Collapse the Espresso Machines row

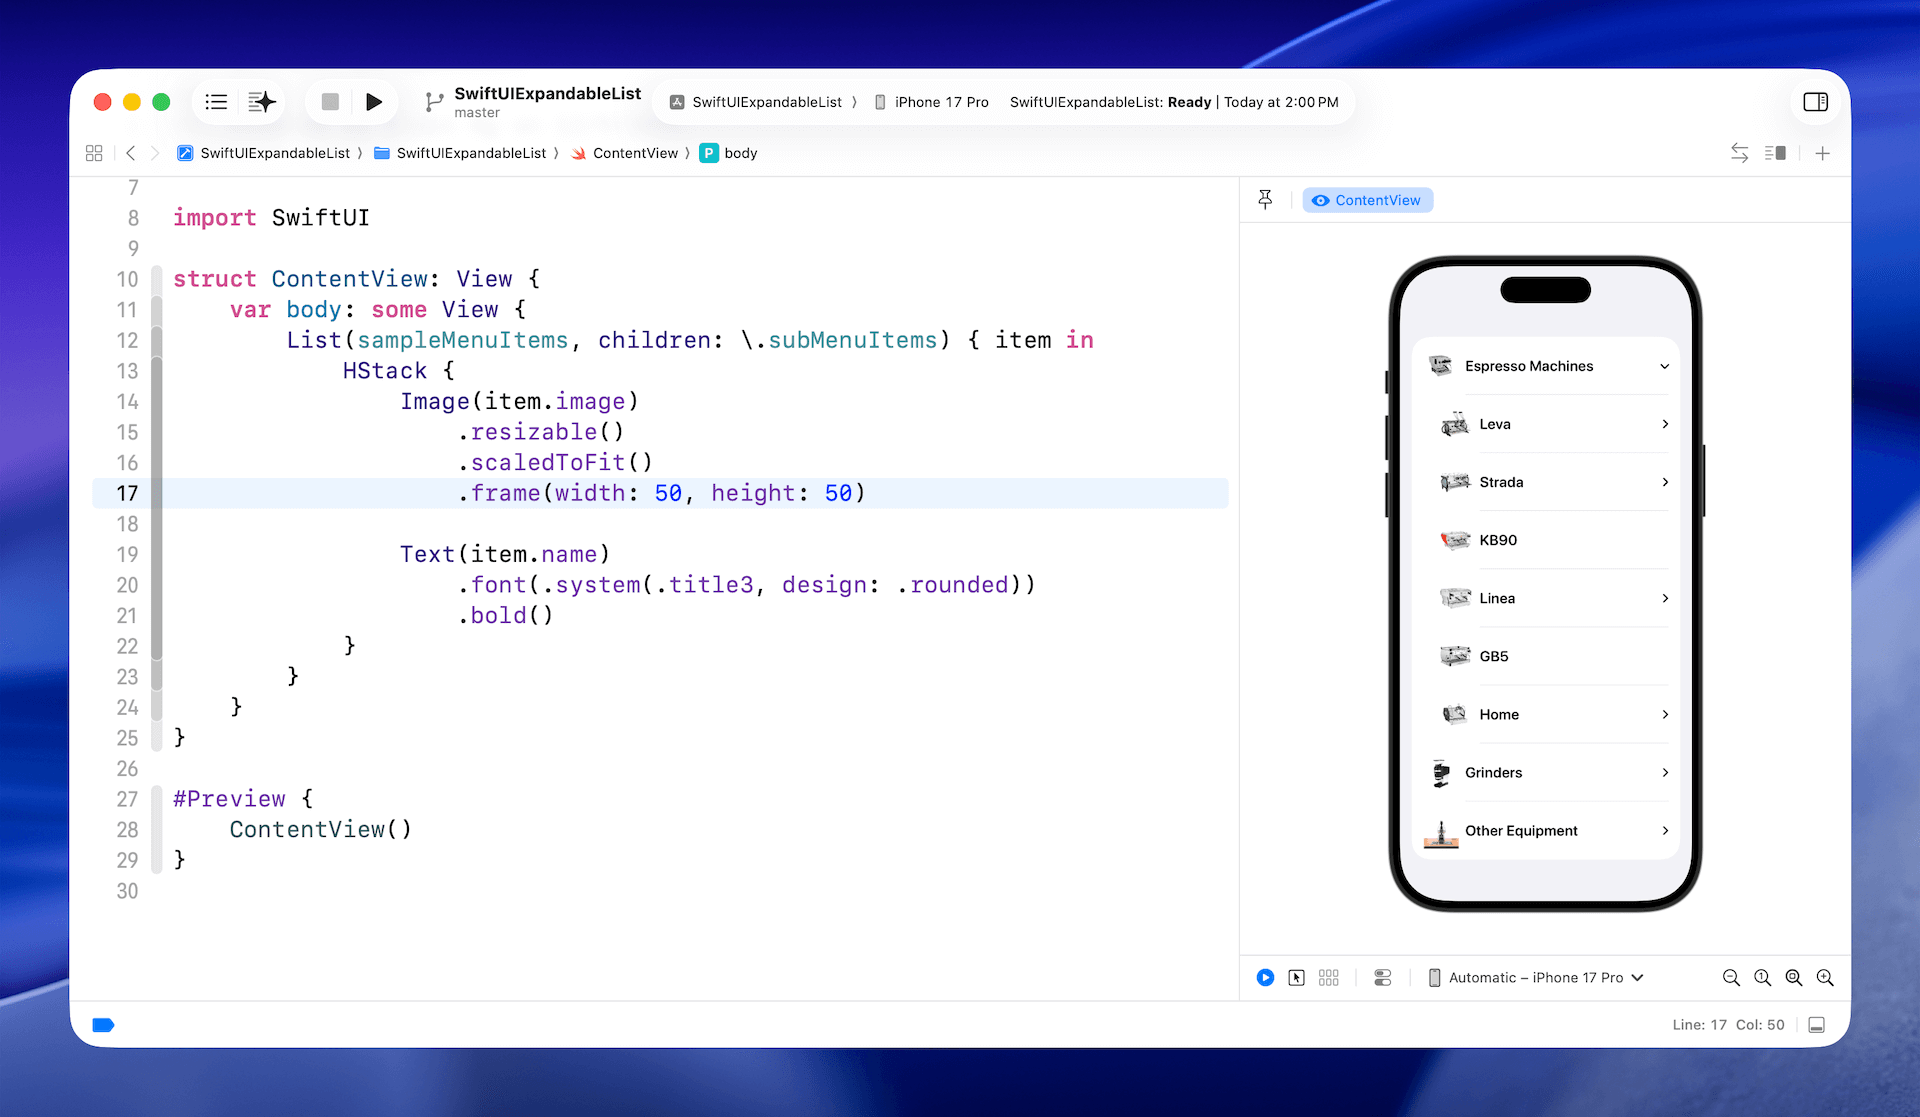click(x=1664, y=366)
